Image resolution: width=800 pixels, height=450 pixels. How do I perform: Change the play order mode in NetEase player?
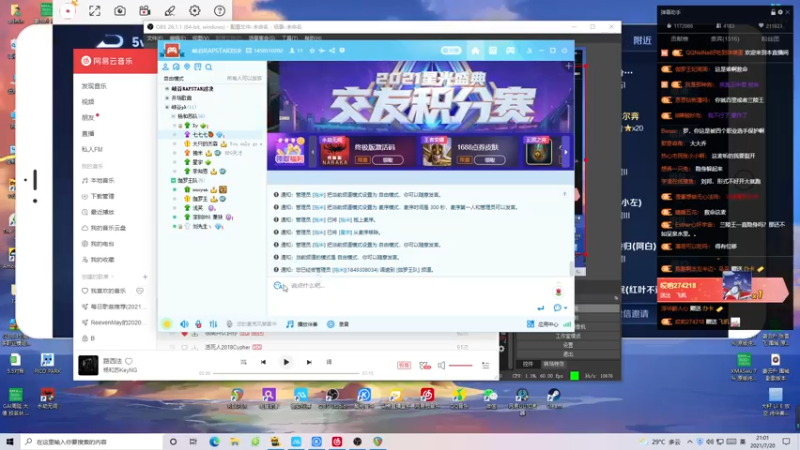[x=243, y=362]
